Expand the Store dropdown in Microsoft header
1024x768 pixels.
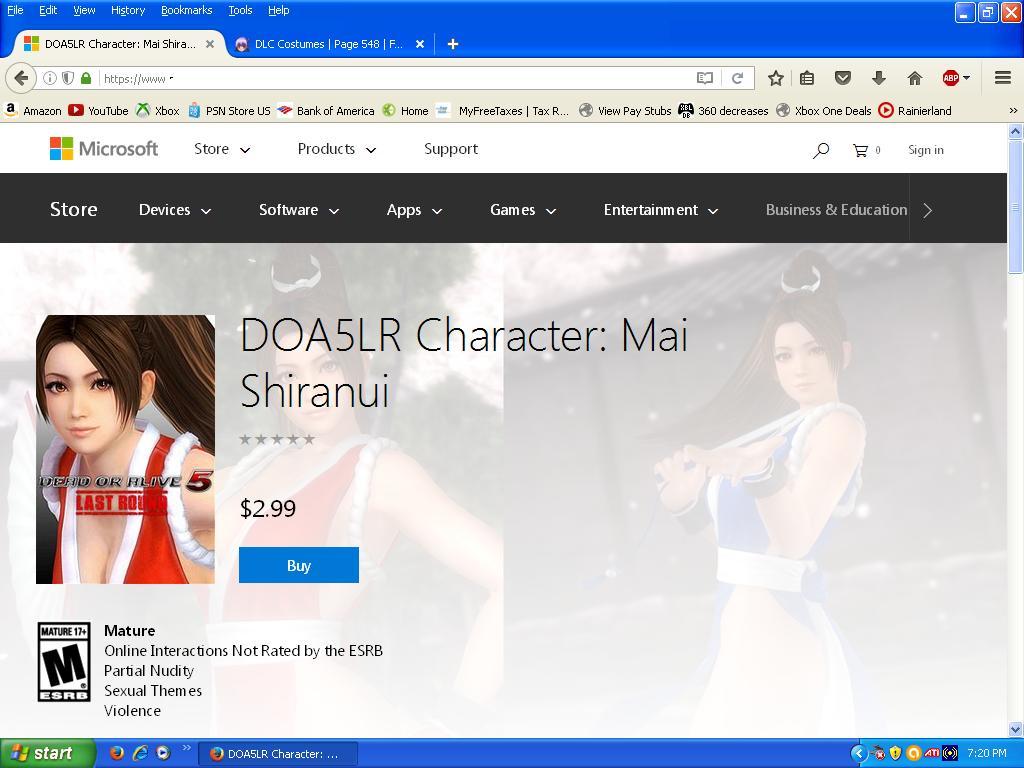pyautogui.click(x=222, y=149)
